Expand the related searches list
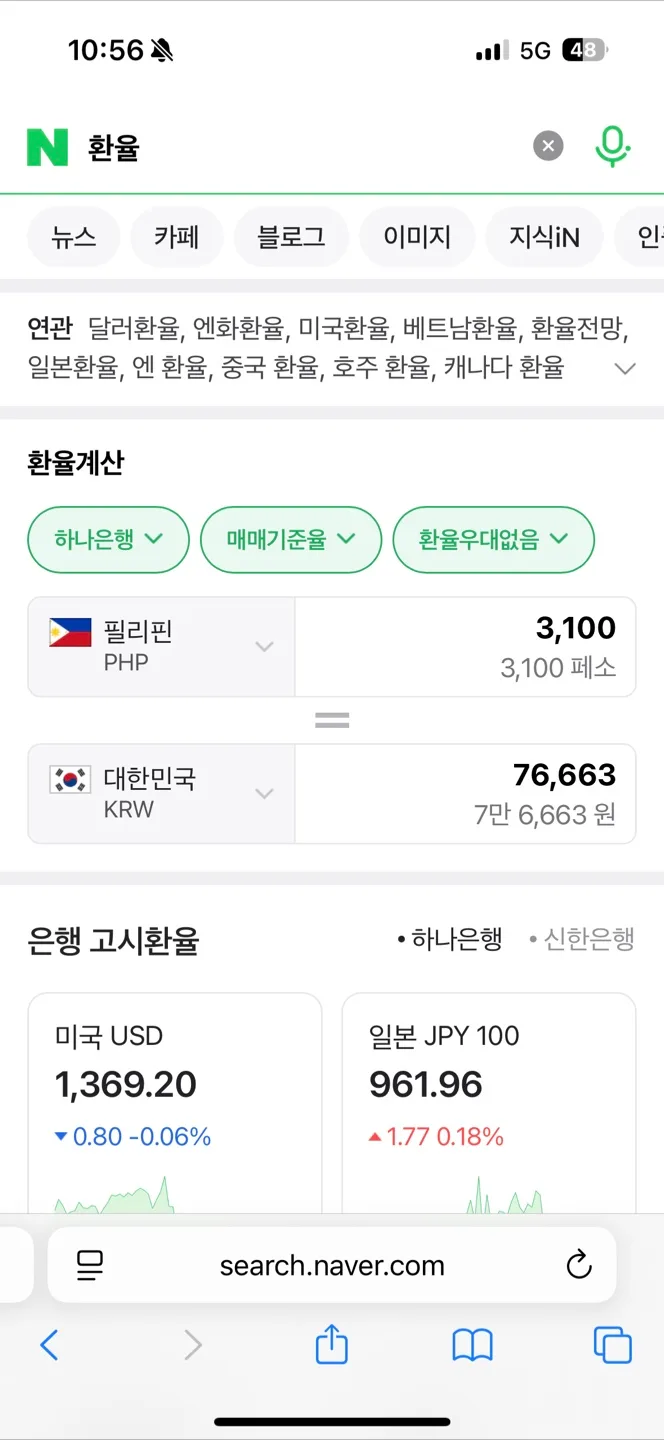 (x=625, y=368)
